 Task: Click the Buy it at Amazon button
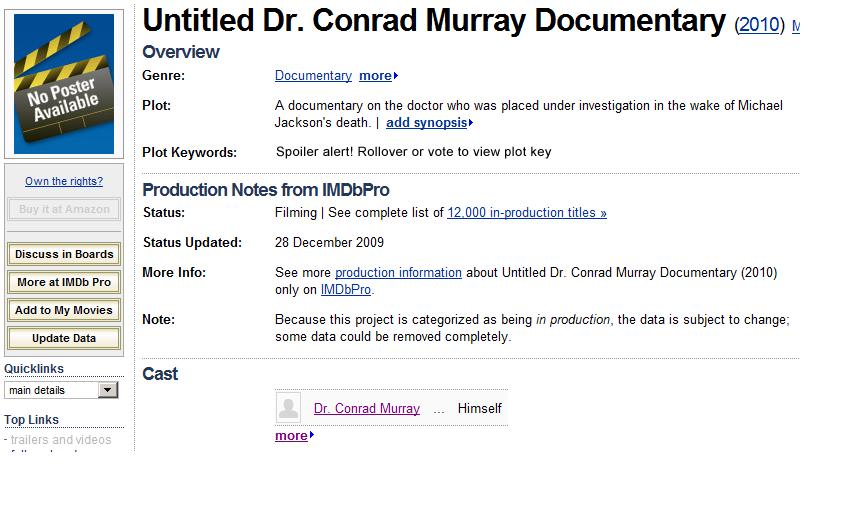pos(64,209)
